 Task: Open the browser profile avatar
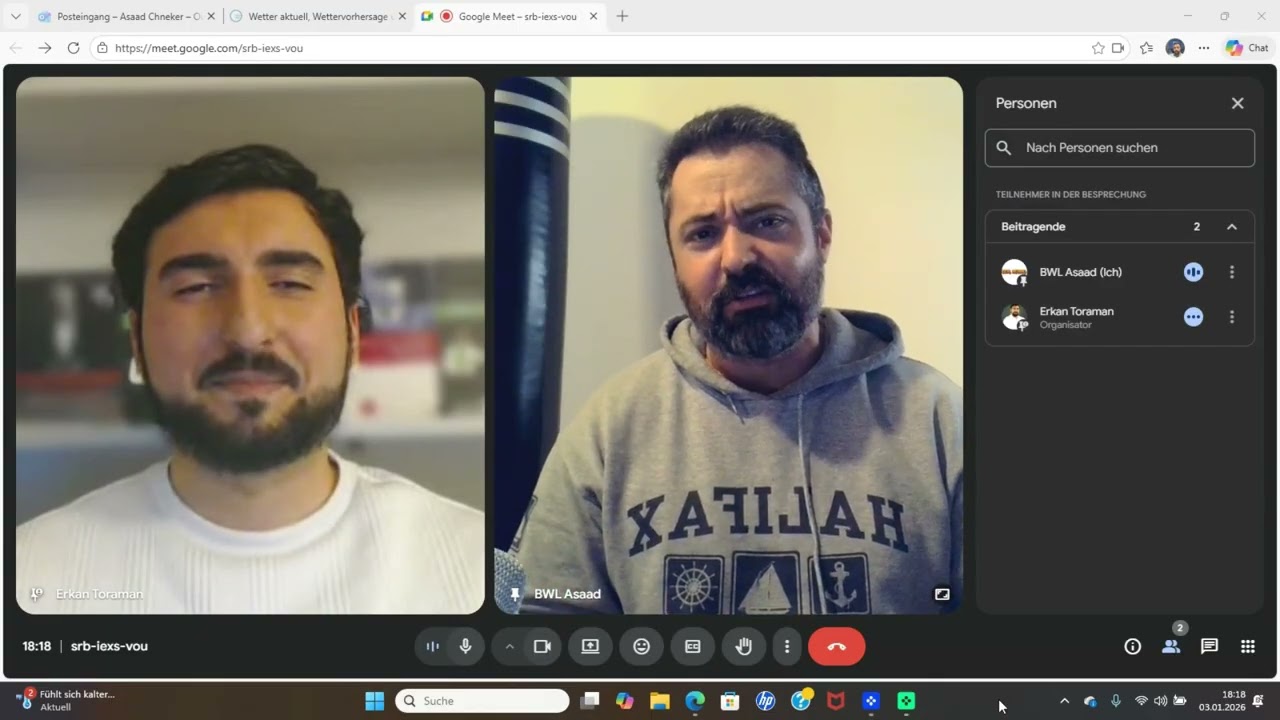1175,48
